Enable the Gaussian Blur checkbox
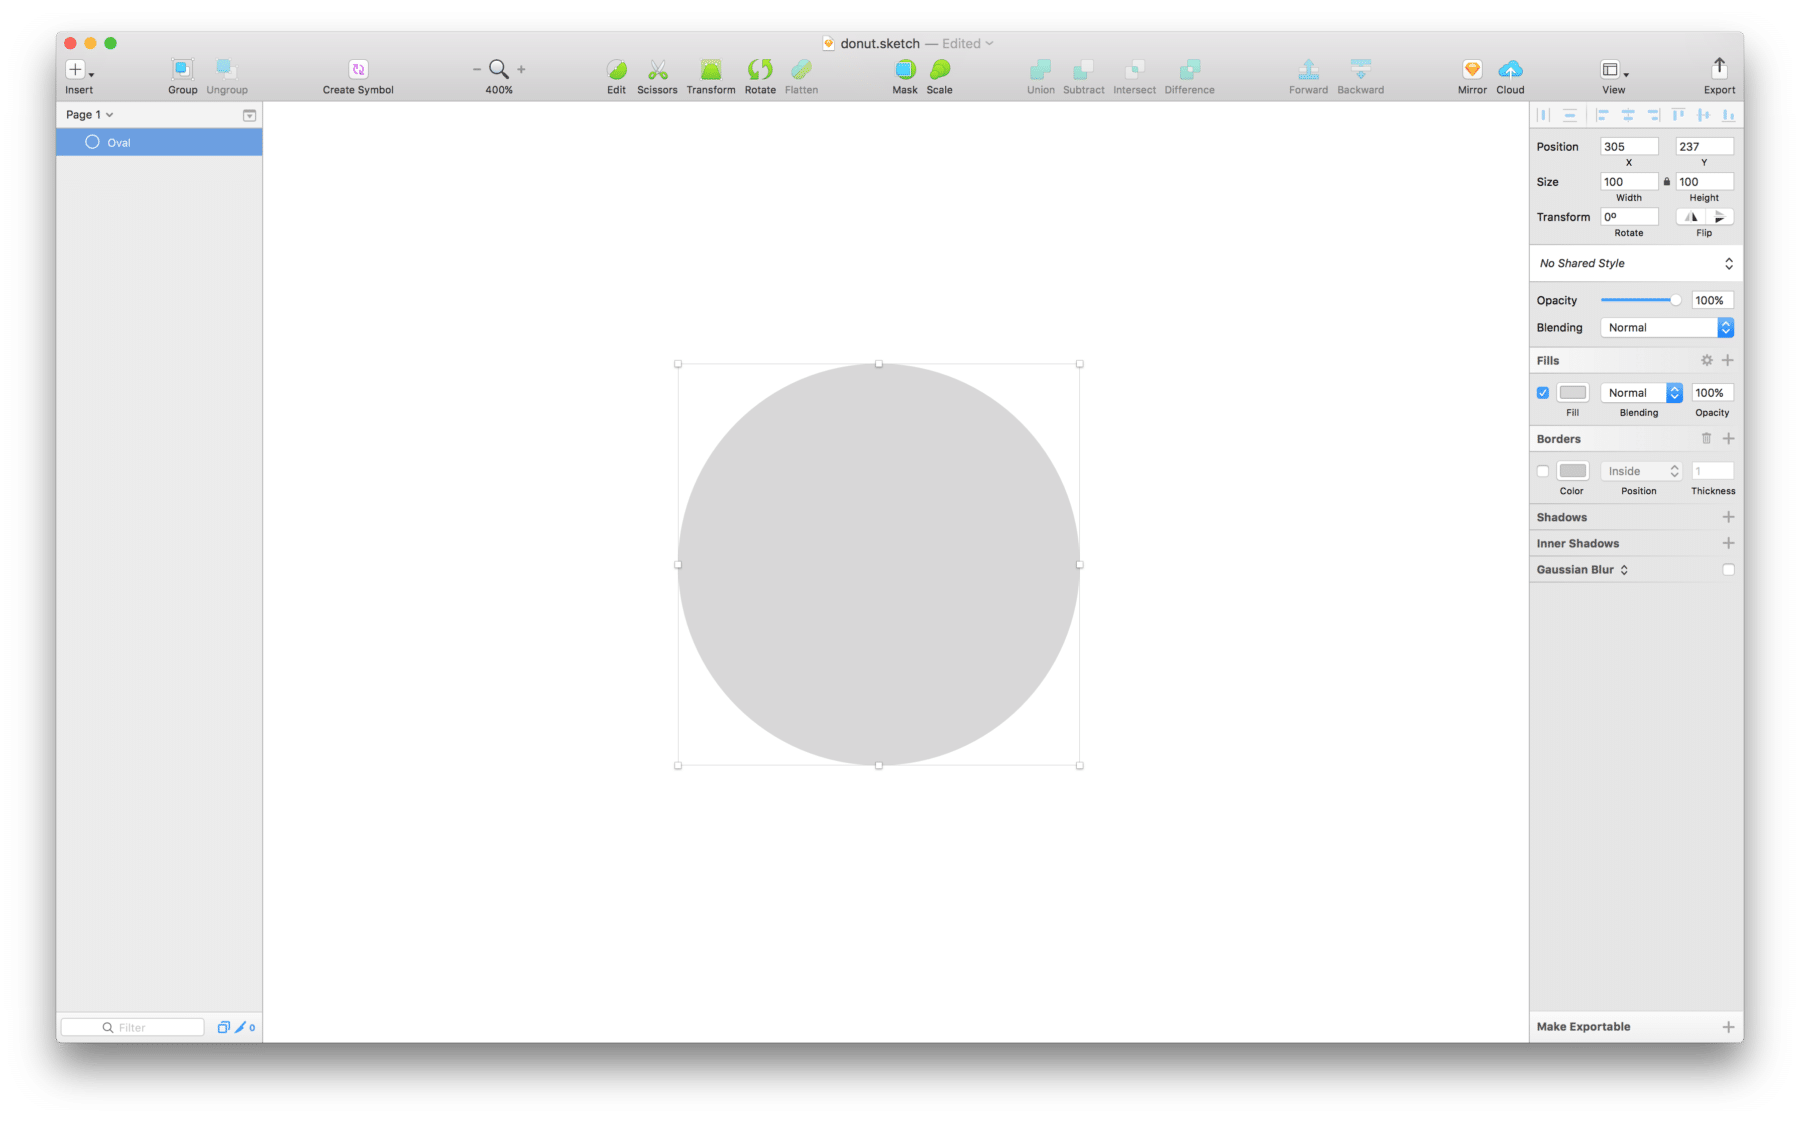 point(1728,570)
